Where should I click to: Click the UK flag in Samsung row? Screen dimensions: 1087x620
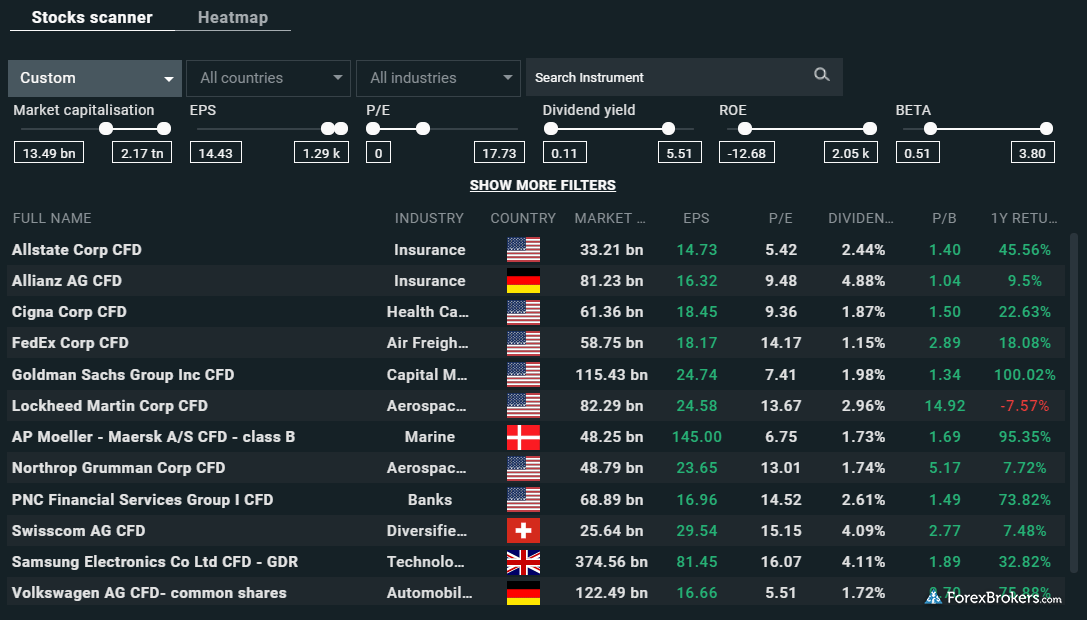pyautogui.click(x=523, y=562)
